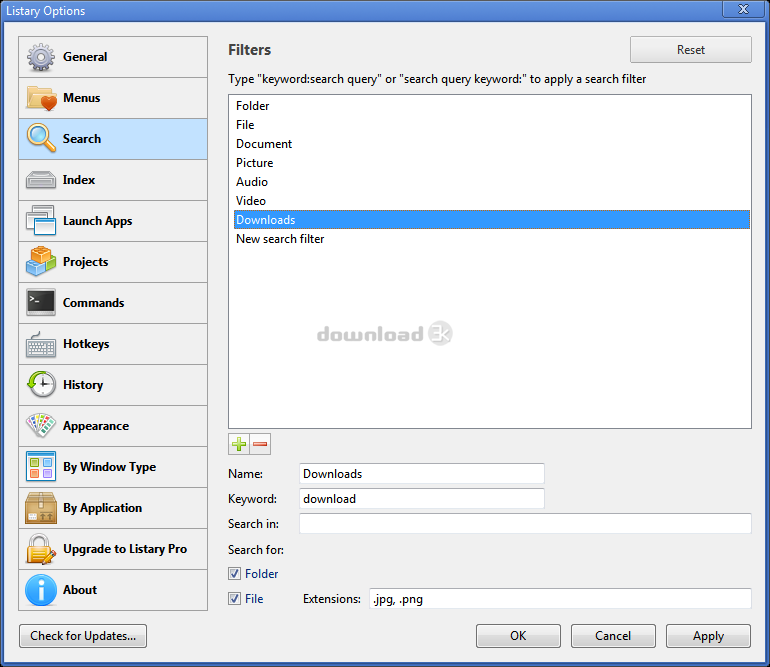
Task: Open the Menus folder-heart icon
Action: click(41, 98)
